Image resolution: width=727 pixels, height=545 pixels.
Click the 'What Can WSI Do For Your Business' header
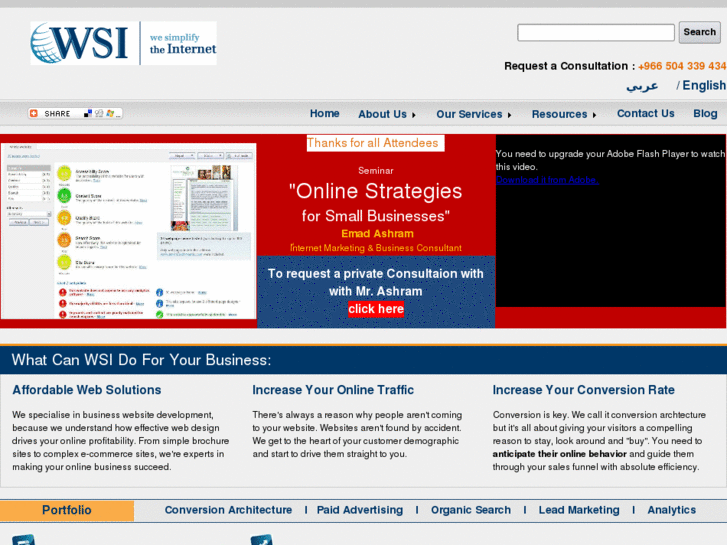(x=141, y=360)
